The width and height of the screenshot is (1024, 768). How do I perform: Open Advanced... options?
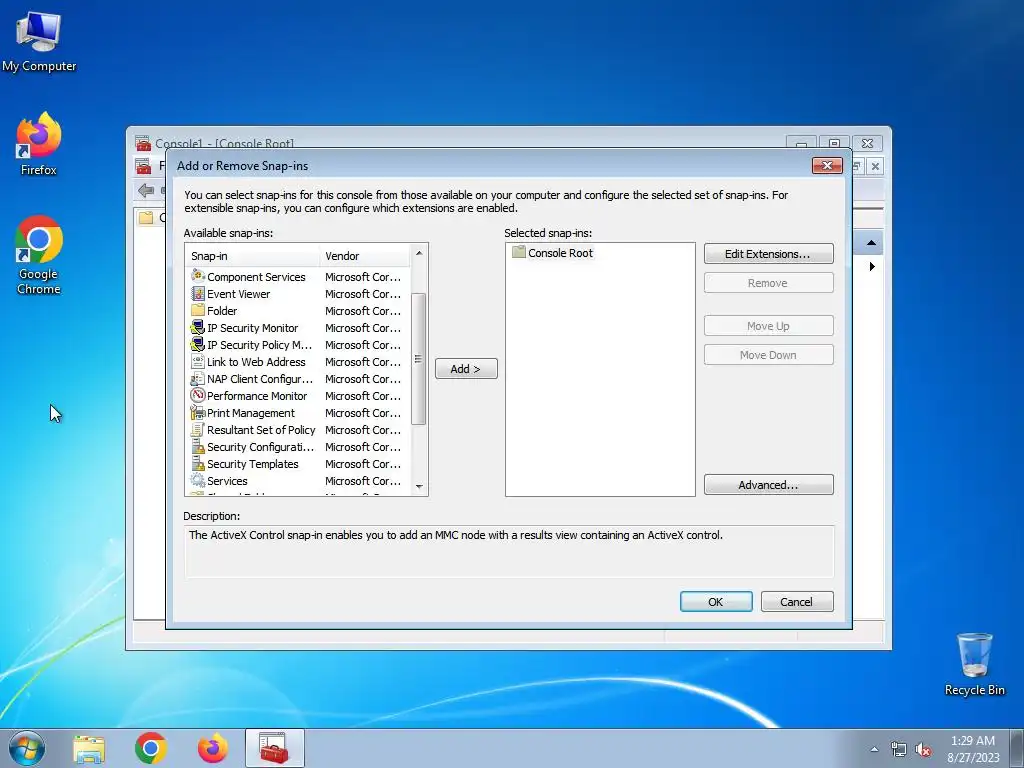(768, 485)
